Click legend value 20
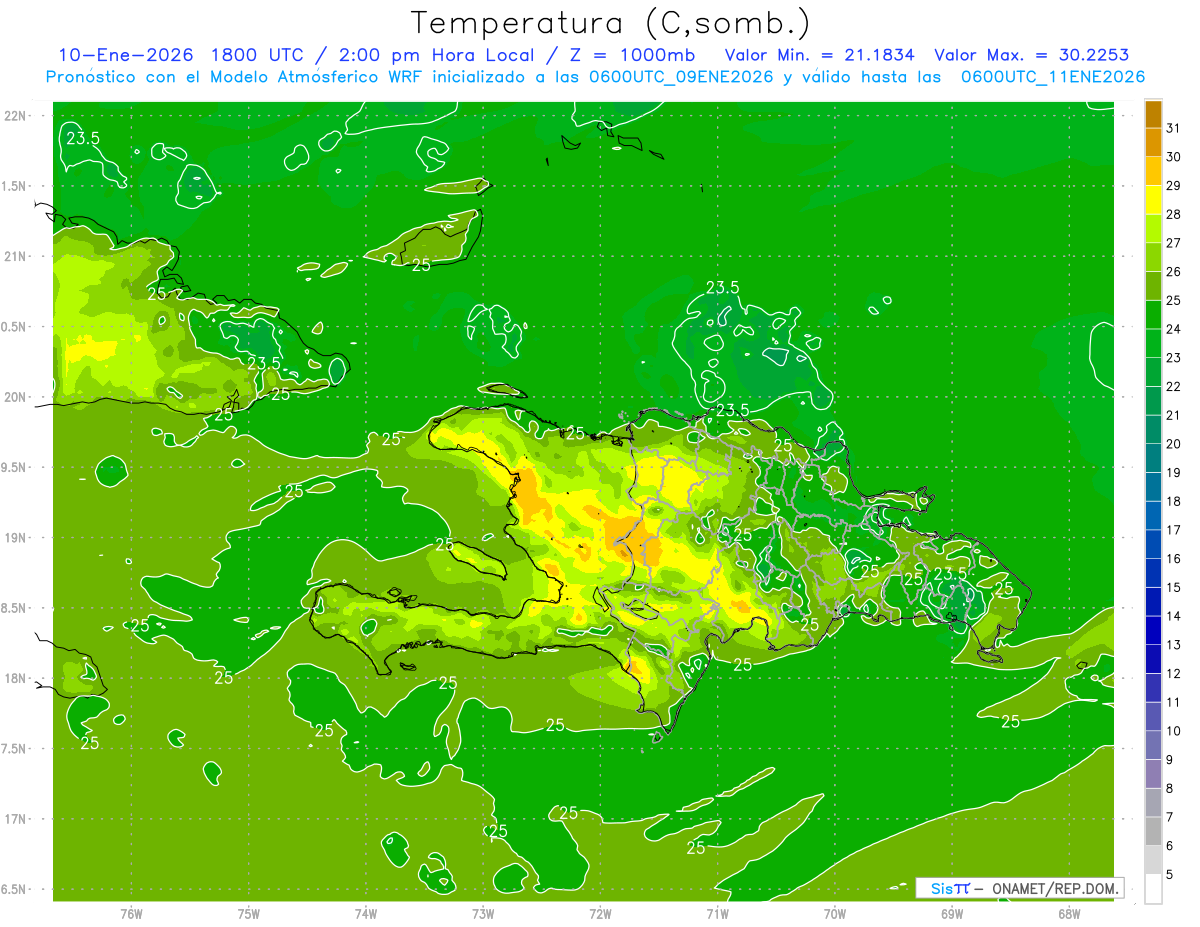Screen dimensions: 1200x927 click(x=1174, y=444)
